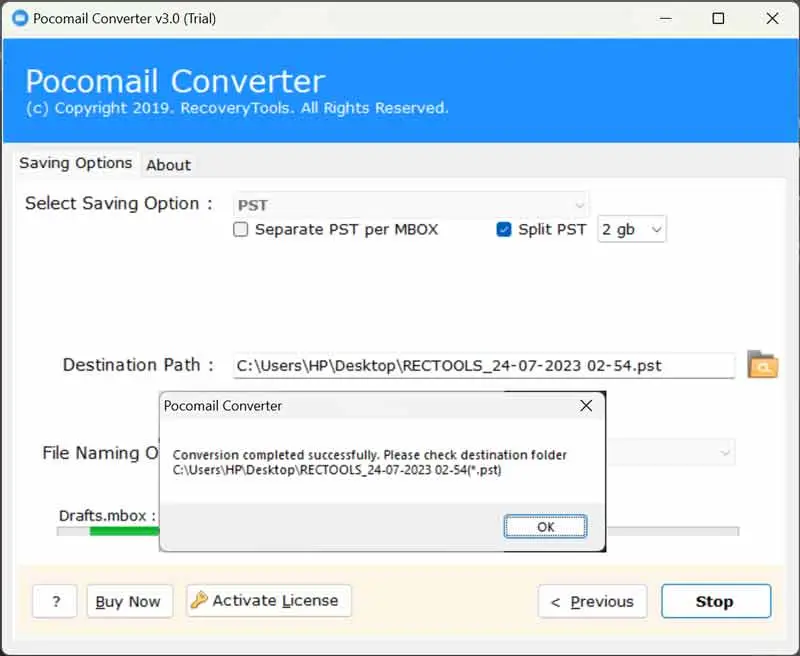Minimize the Pocomail Converter window
Image resolution: width=800 pixels, height=656 pixels.
[x=662, y=18]
